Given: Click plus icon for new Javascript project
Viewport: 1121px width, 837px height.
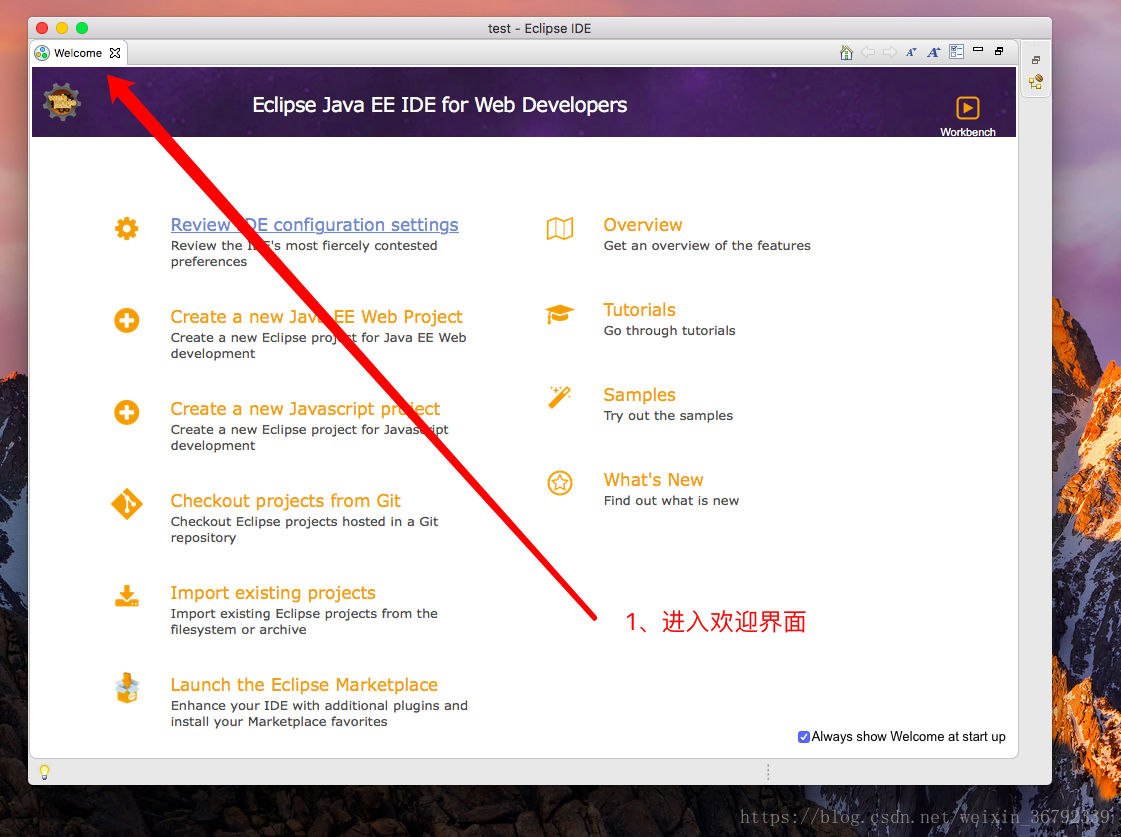Looking at the screenshot, I should coord(127,412).
